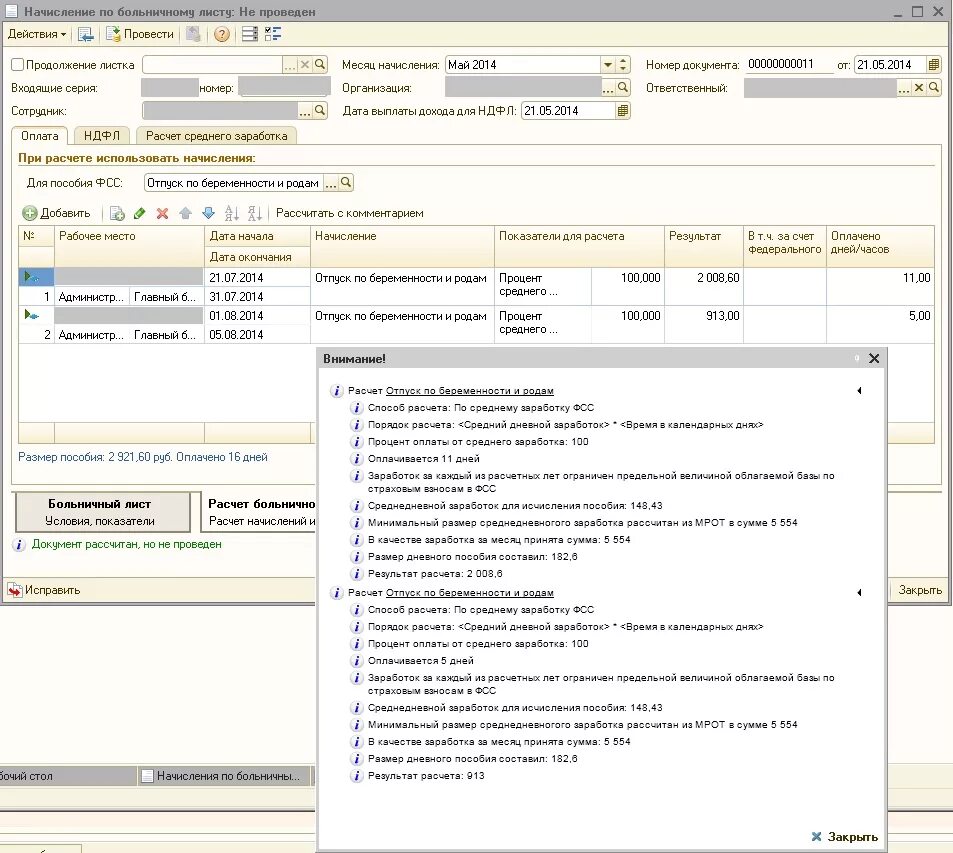
Task: Click Закрыть at bottom of document window
Action: [x=920, y=590]
